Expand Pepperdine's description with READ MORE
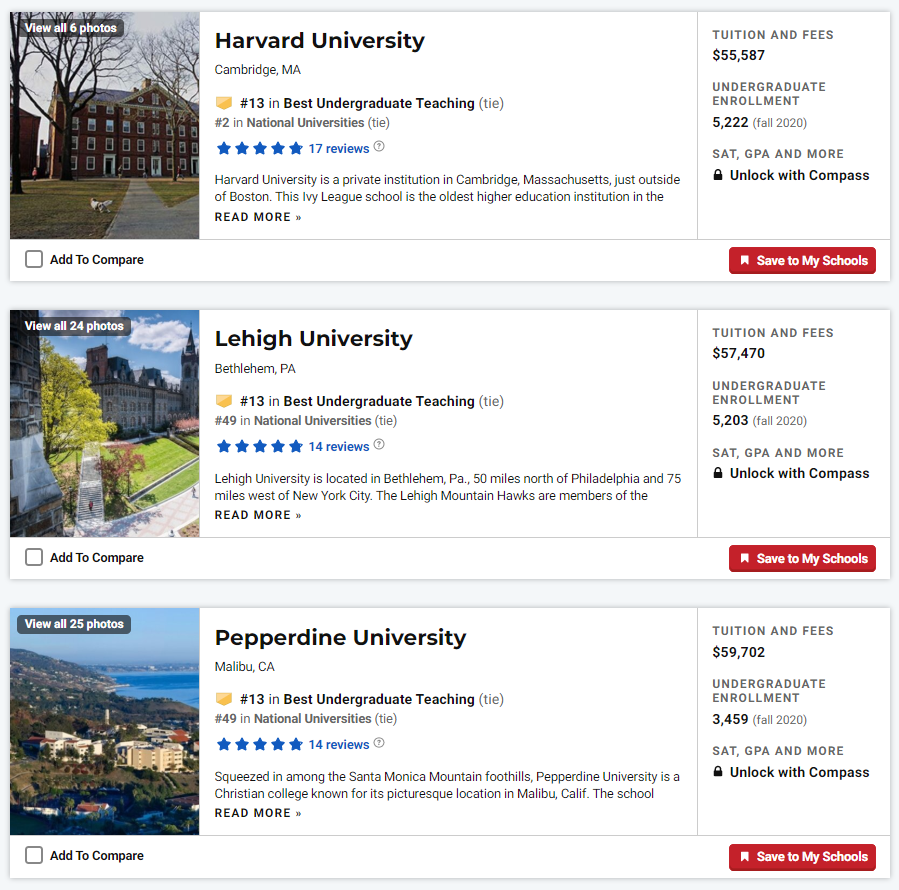Viewport: 899px width, 890px height. pyautogui.click(x=258, y=813)
